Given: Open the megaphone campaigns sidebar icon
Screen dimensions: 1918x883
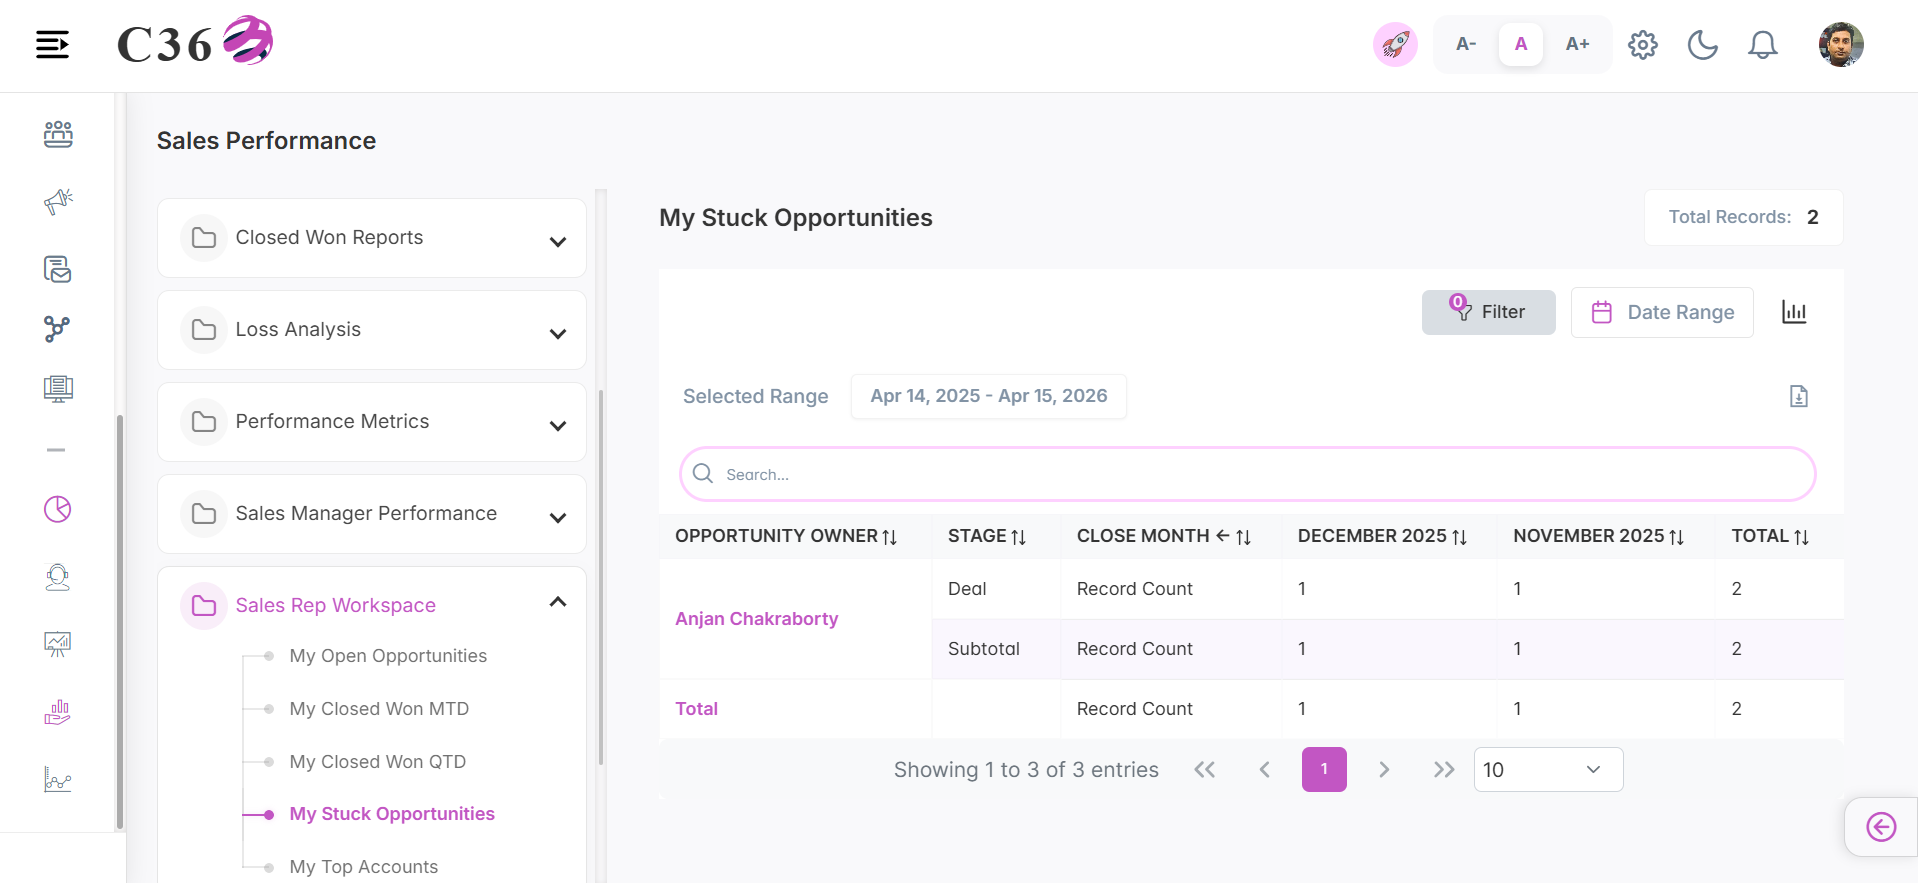Looking at the screenshot, I should click(x=58, y=201).
